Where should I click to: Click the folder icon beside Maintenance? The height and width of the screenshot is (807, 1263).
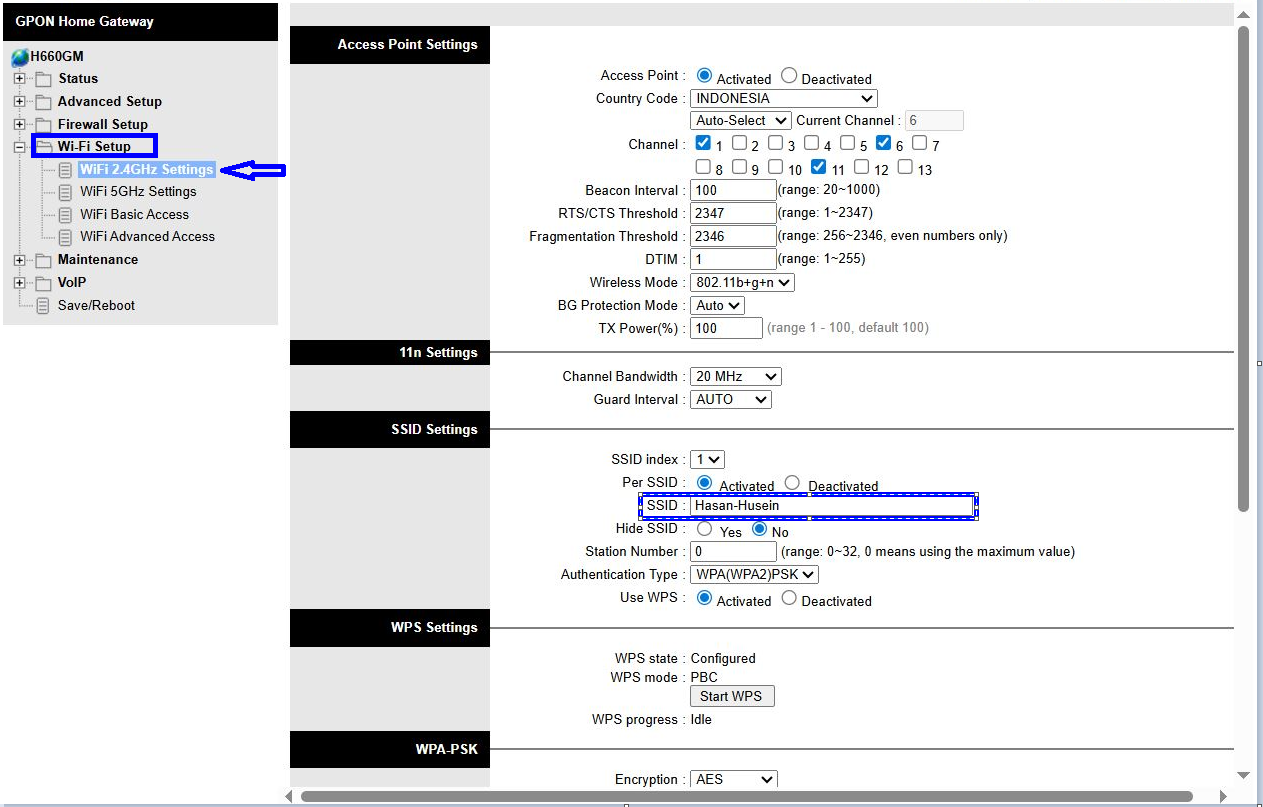(45, 259)
